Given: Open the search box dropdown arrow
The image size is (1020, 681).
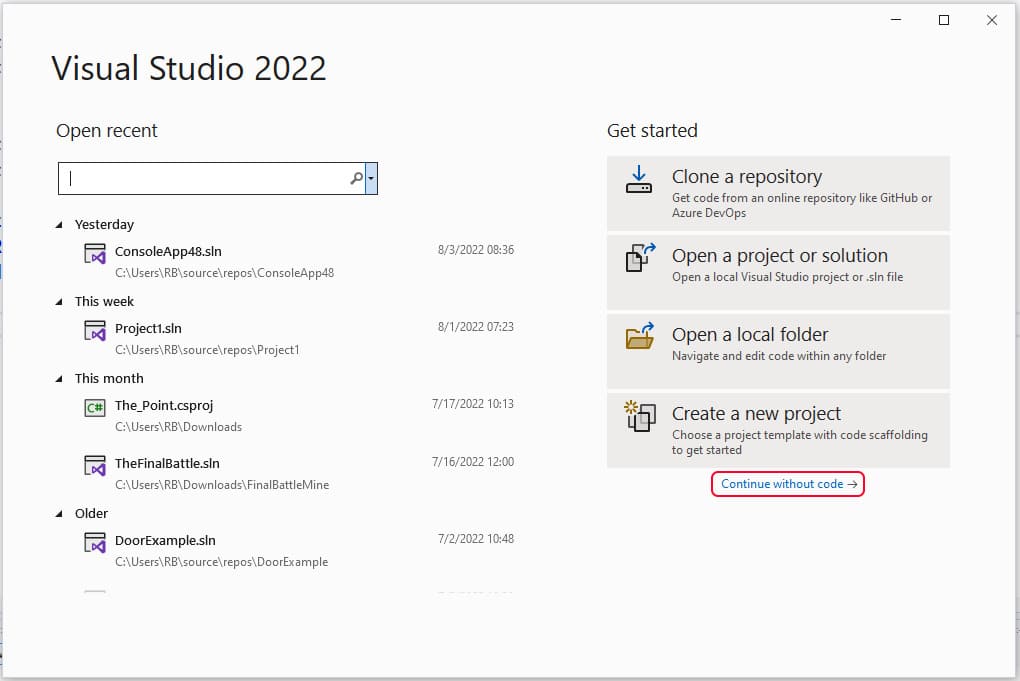Looking at the screenshot, I should (372, 179).
